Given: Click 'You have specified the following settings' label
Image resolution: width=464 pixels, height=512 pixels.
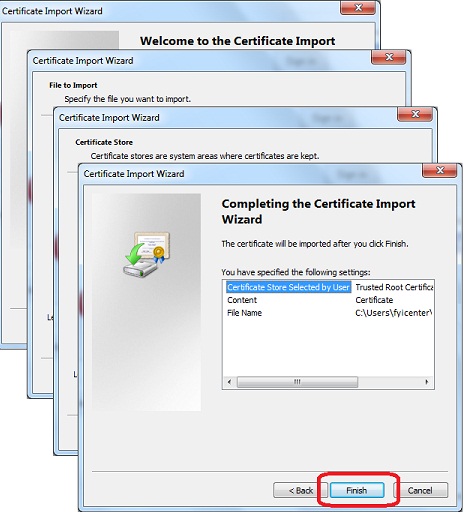Looking at the screenshot, I should [x=296, y=272].
